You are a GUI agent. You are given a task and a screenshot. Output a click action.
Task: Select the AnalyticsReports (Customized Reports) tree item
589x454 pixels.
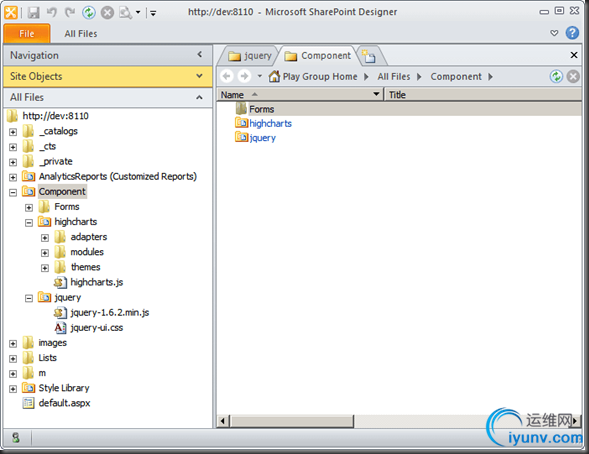point(118,176)
